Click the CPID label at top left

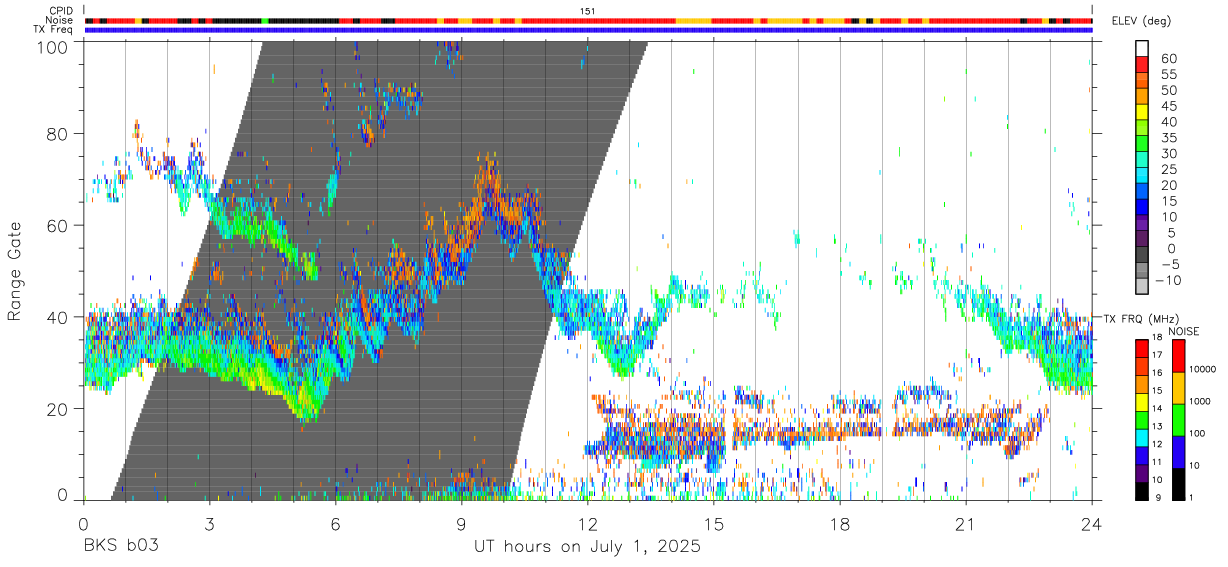[61, 11]
